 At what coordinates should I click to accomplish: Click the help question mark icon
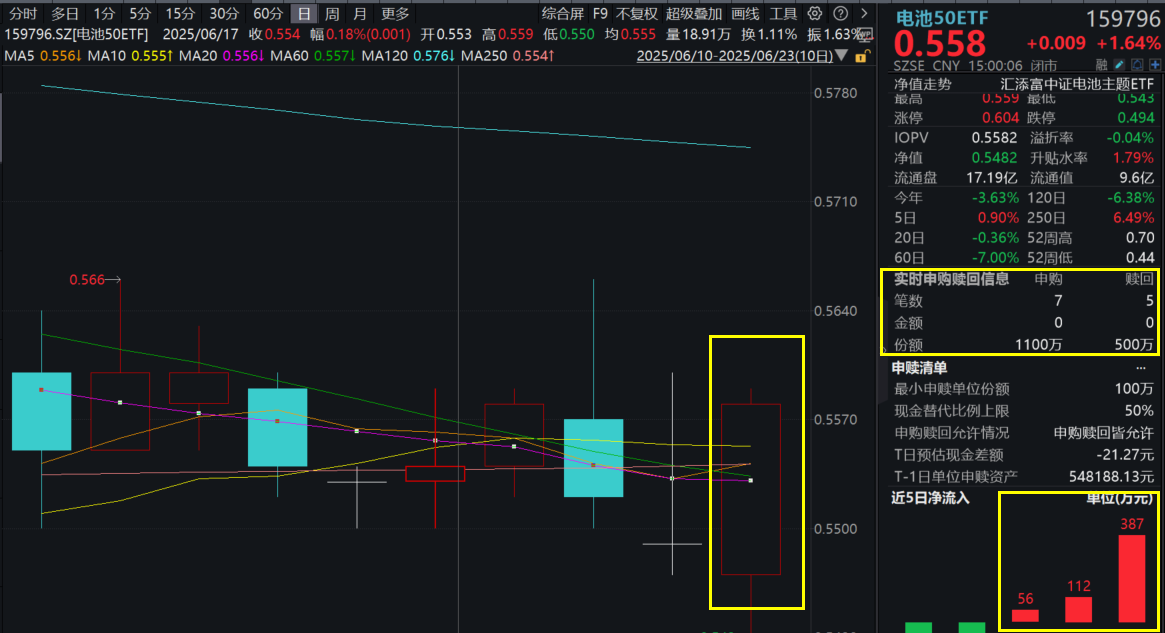tap(838, 14)
